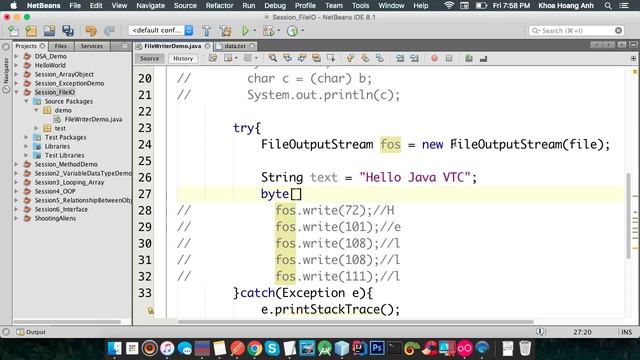Click the Save All toolbar icon

[x=68, y=31]
